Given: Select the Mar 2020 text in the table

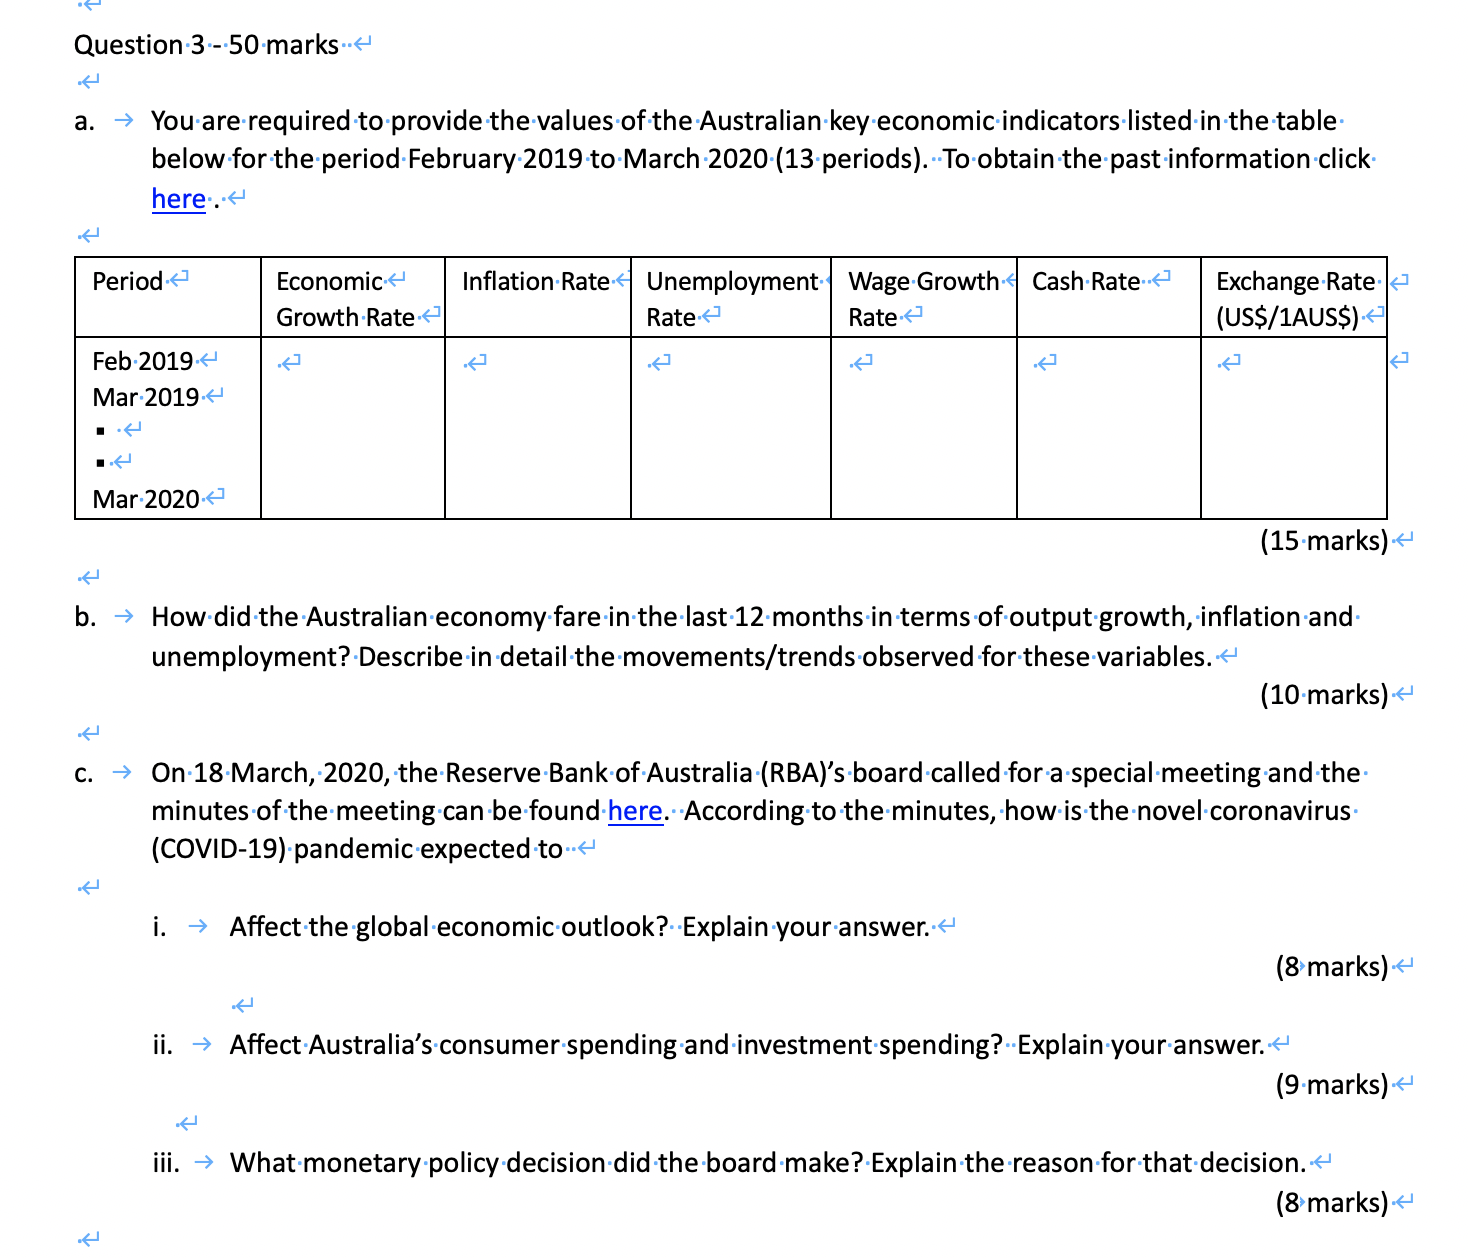Looking at the screenshot, I should 145,497.
